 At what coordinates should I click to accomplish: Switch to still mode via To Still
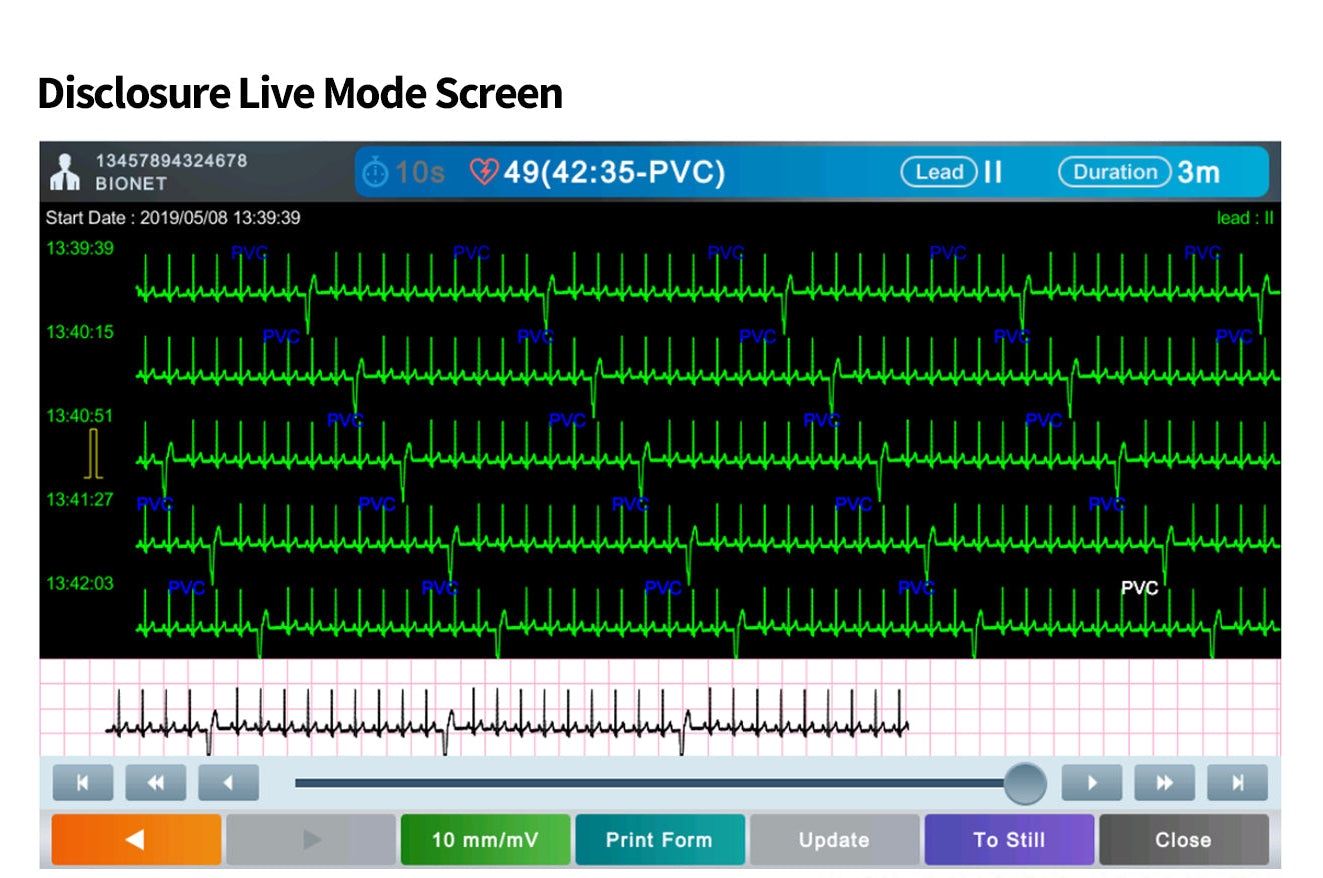click(x=1009, y=839)
